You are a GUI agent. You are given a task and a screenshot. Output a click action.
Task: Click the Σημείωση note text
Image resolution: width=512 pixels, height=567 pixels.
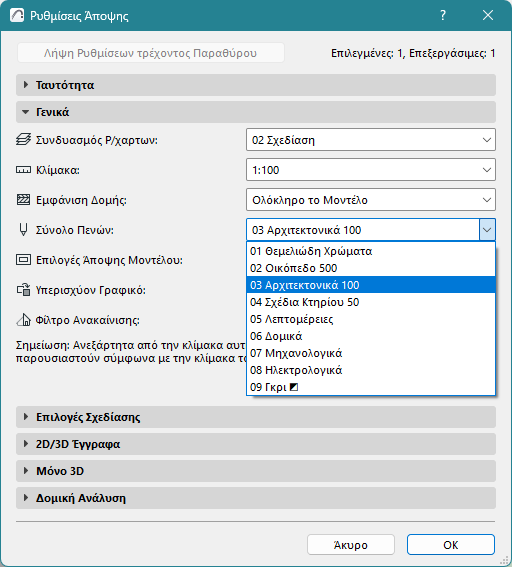click(x=131, y=352)
